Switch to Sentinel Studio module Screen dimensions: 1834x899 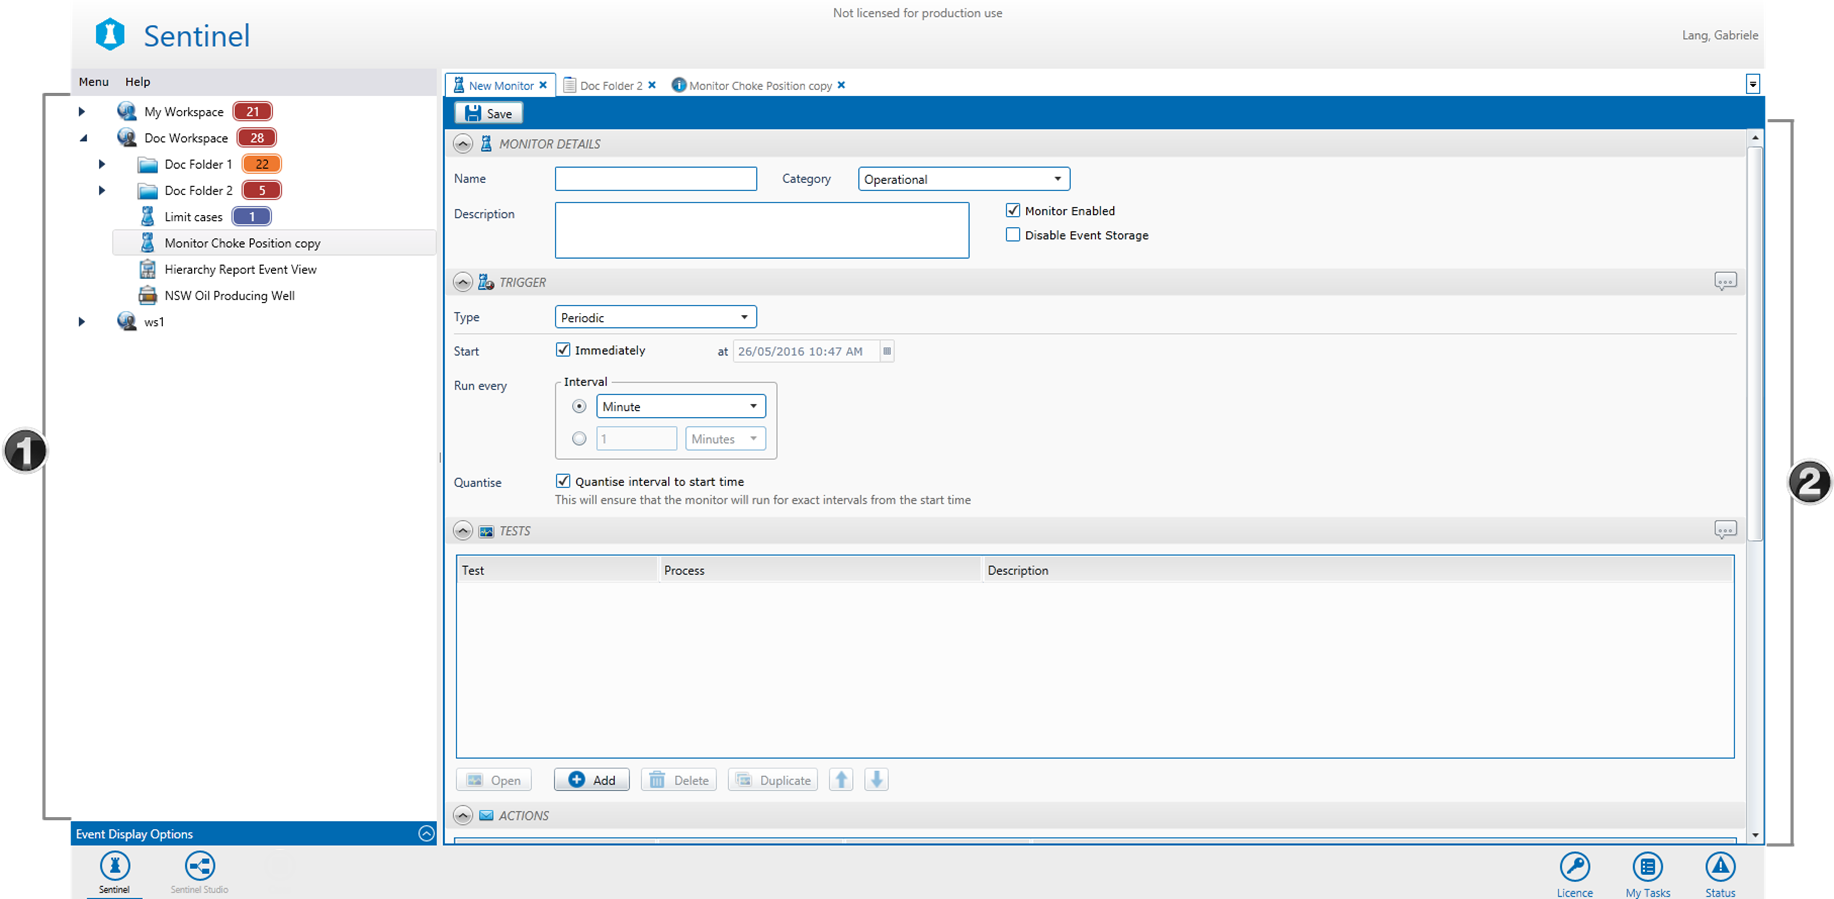pos(199,867)
